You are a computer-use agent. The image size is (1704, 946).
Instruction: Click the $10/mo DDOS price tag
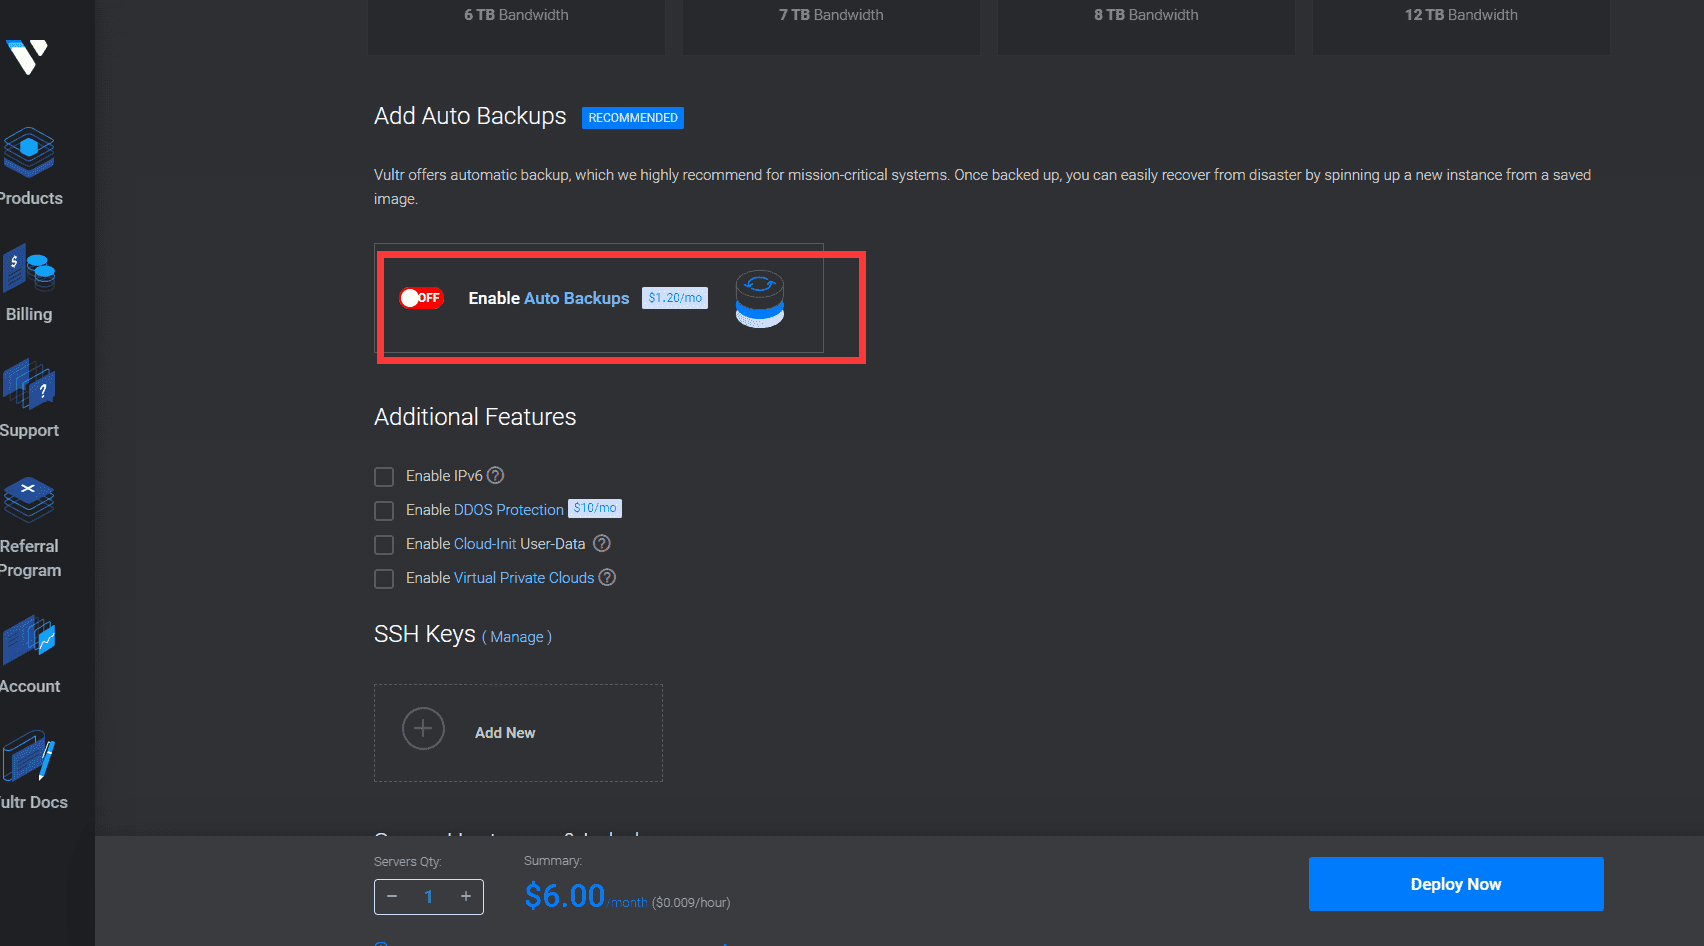click(x=595, y=508)
